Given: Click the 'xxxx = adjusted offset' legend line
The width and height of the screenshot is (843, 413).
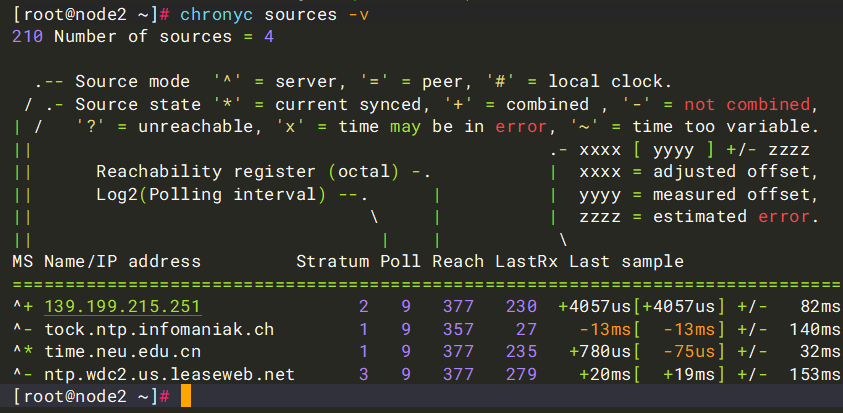Looking at the screenshot, I should pyautogui.click(x=699, y=172).
